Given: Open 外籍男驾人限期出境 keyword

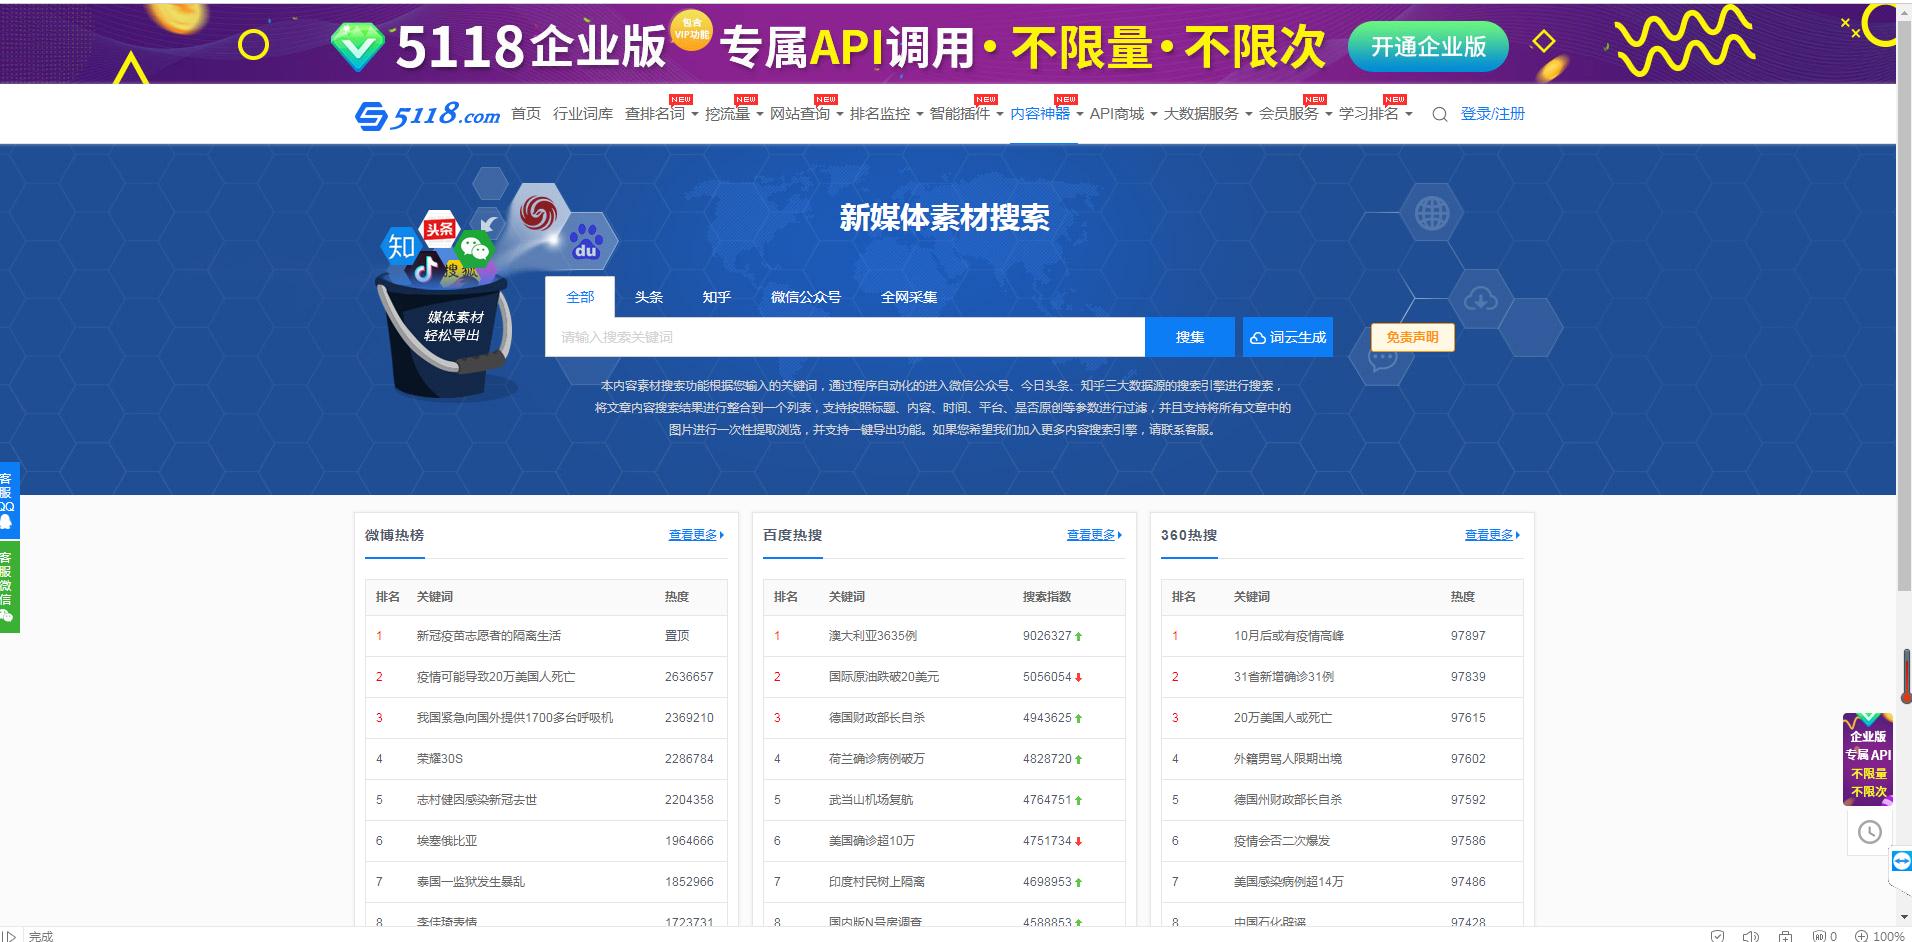Looking at the screenshot, I should point(1288,759).
